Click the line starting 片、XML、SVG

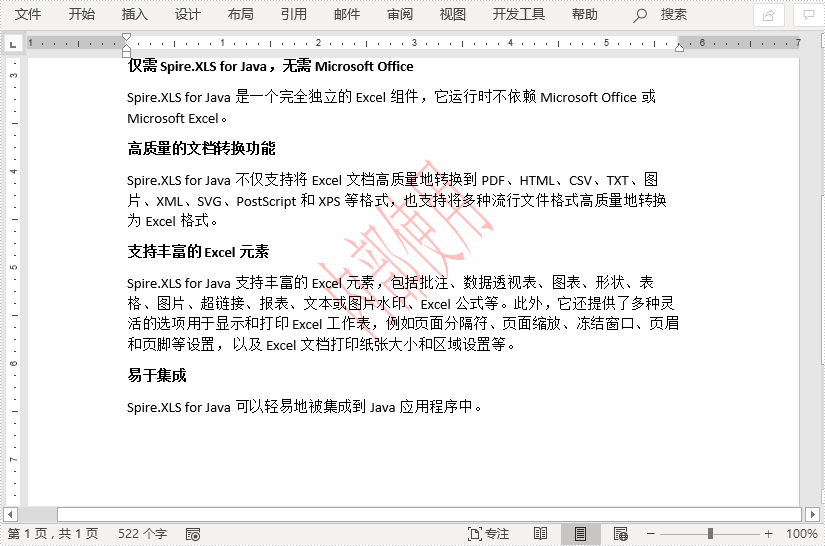tap(397, 201)
